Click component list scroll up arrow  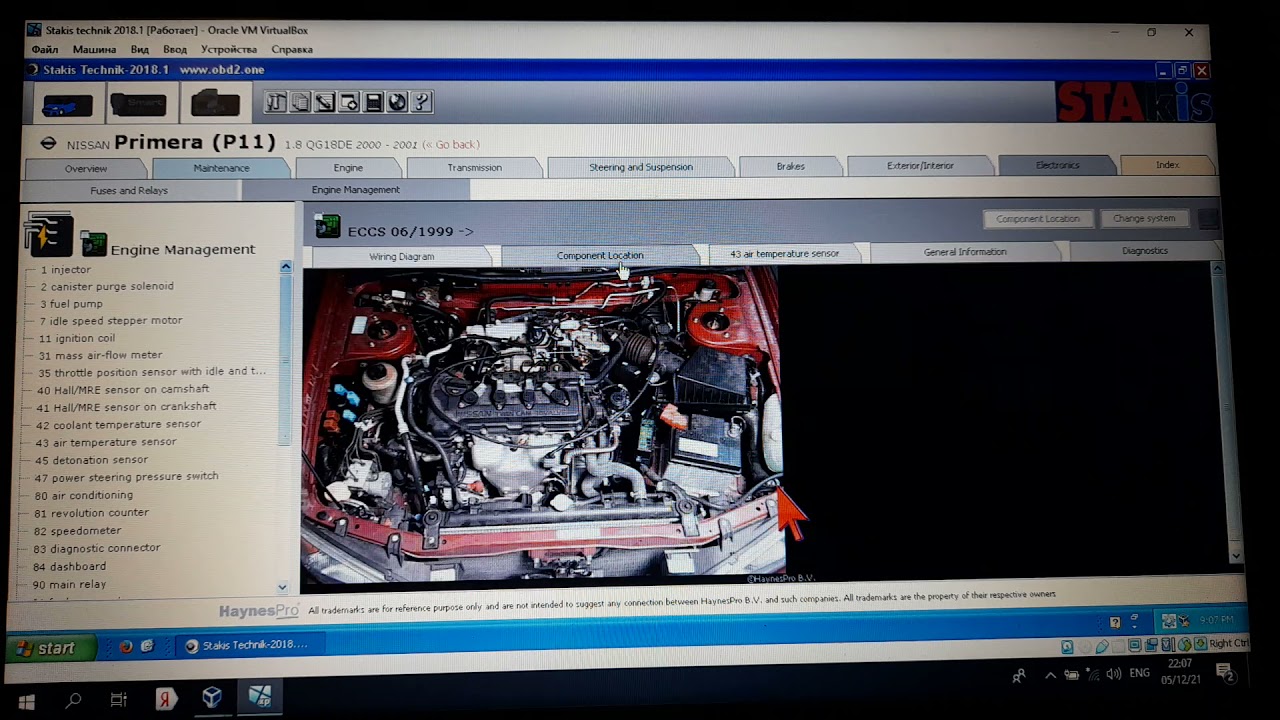(286, 267)
